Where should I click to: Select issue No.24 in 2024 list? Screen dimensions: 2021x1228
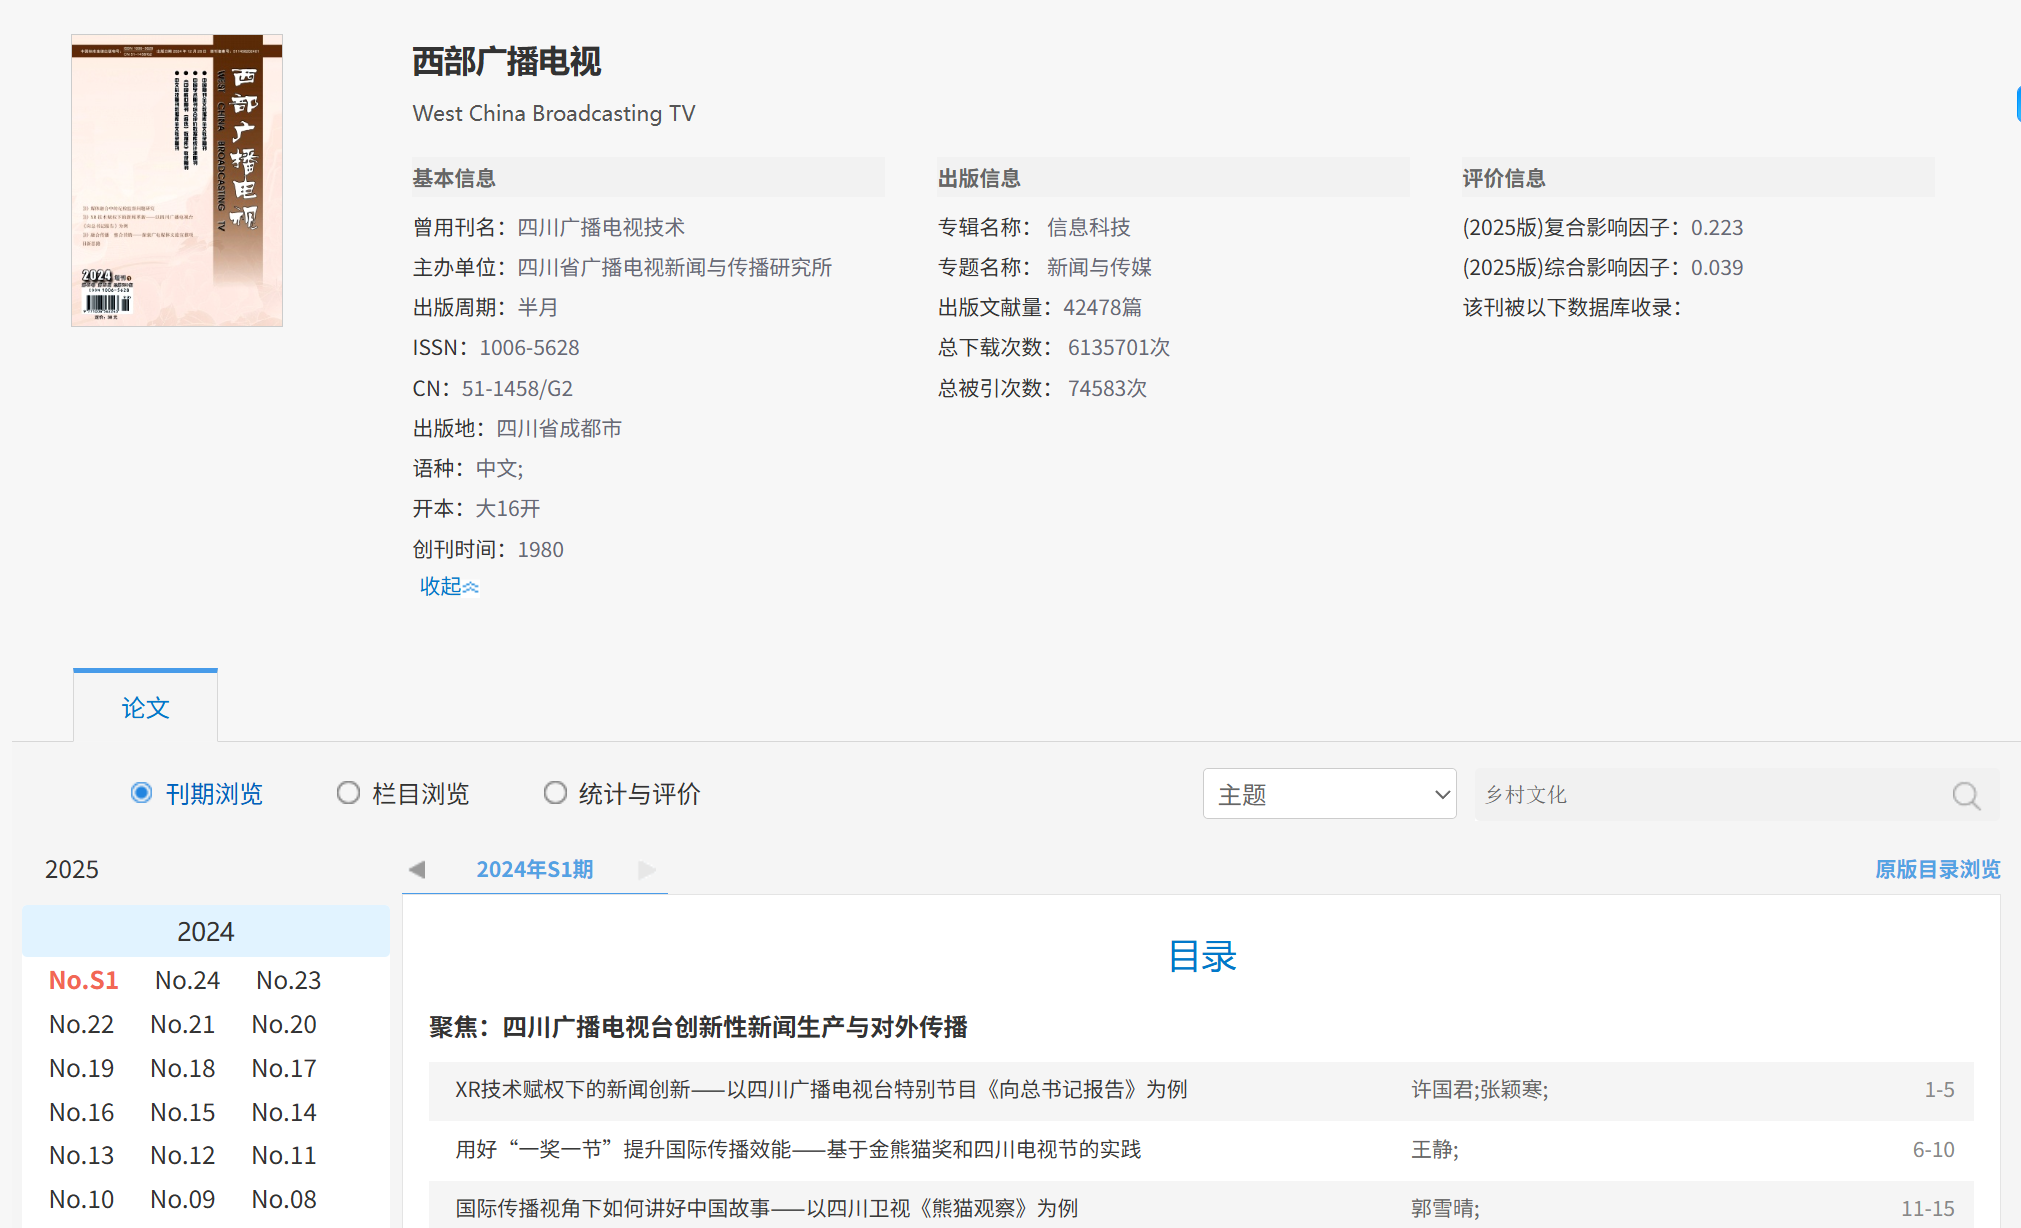pos(187,980)
